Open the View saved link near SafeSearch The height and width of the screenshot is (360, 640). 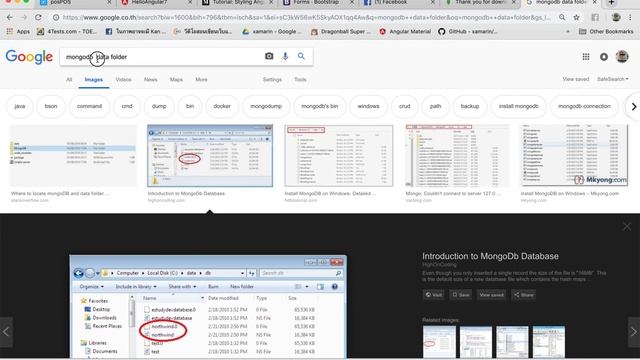coord(576,79)
